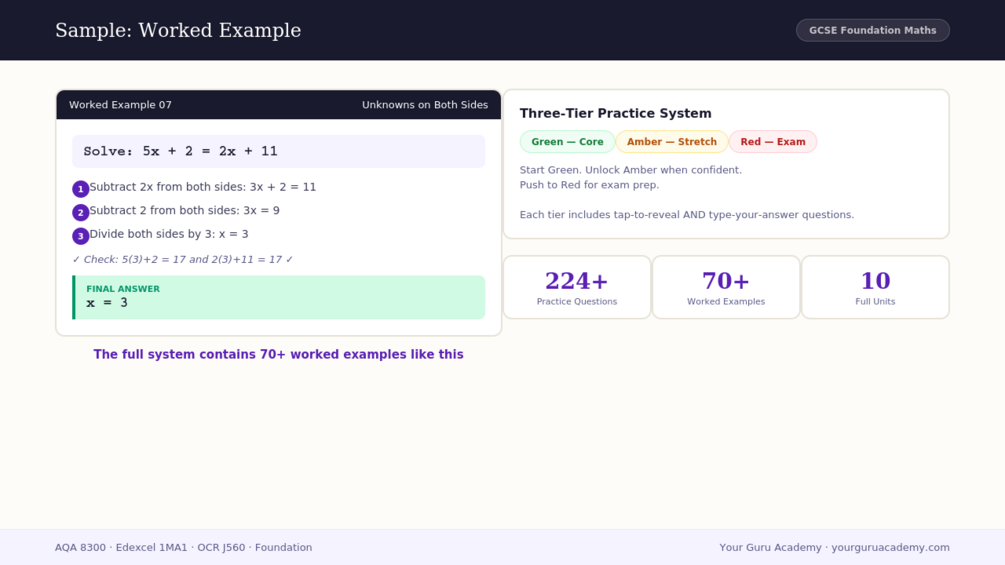Click the yourguruacademy.com footer link

pos(890,547)
